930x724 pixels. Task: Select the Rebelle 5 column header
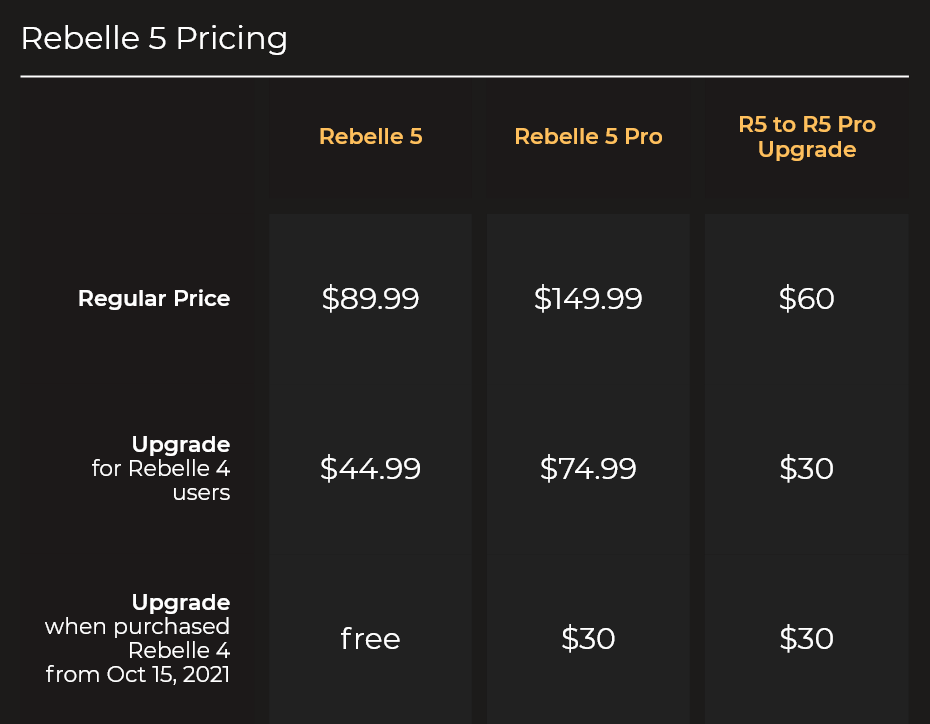371,136
